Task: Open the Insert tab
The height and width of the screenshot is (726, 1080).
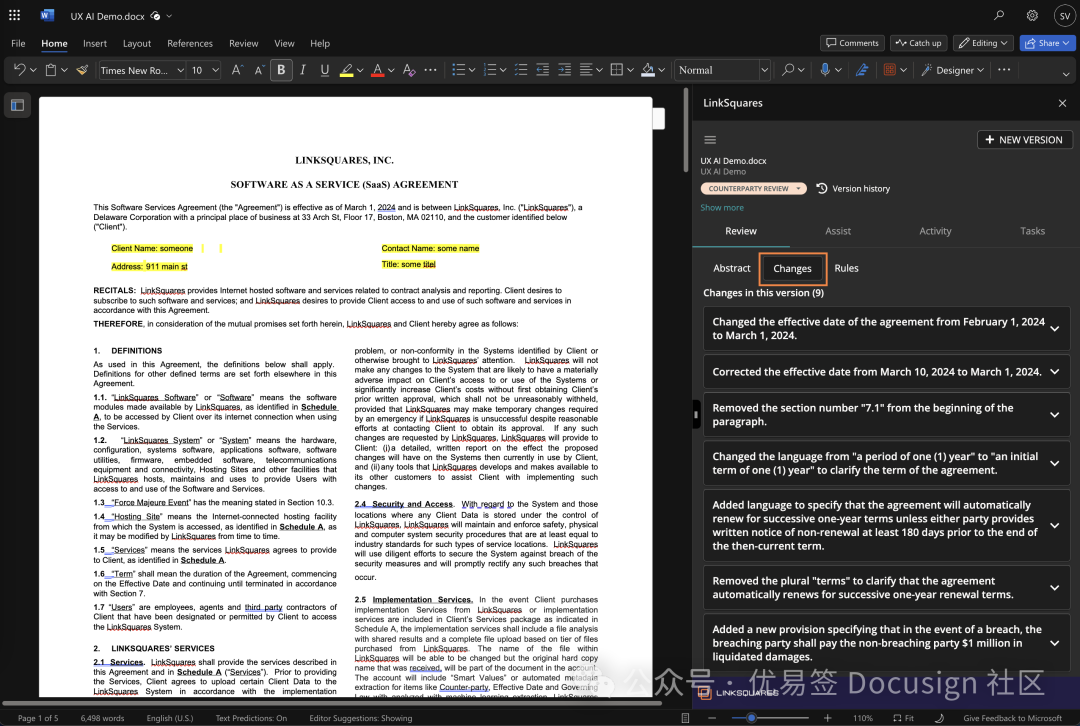Action: click(x=94, y=43)
